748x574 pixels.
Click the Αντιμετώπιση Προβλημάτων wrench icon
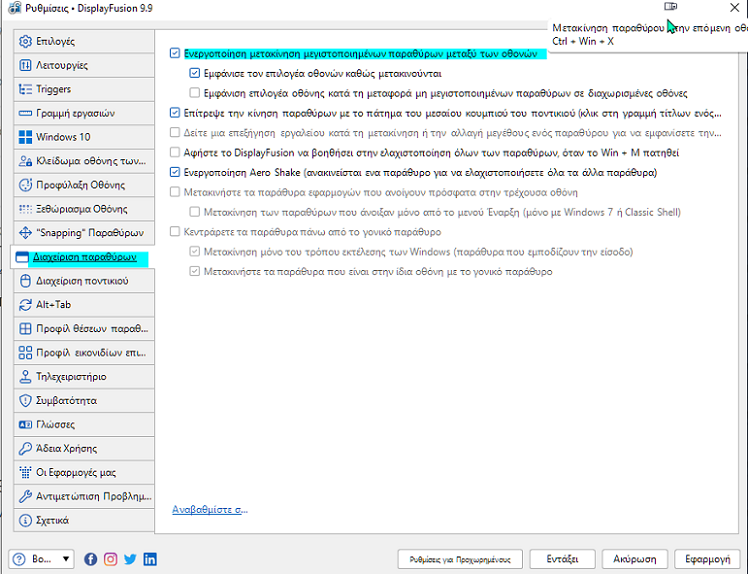[25, 496]
